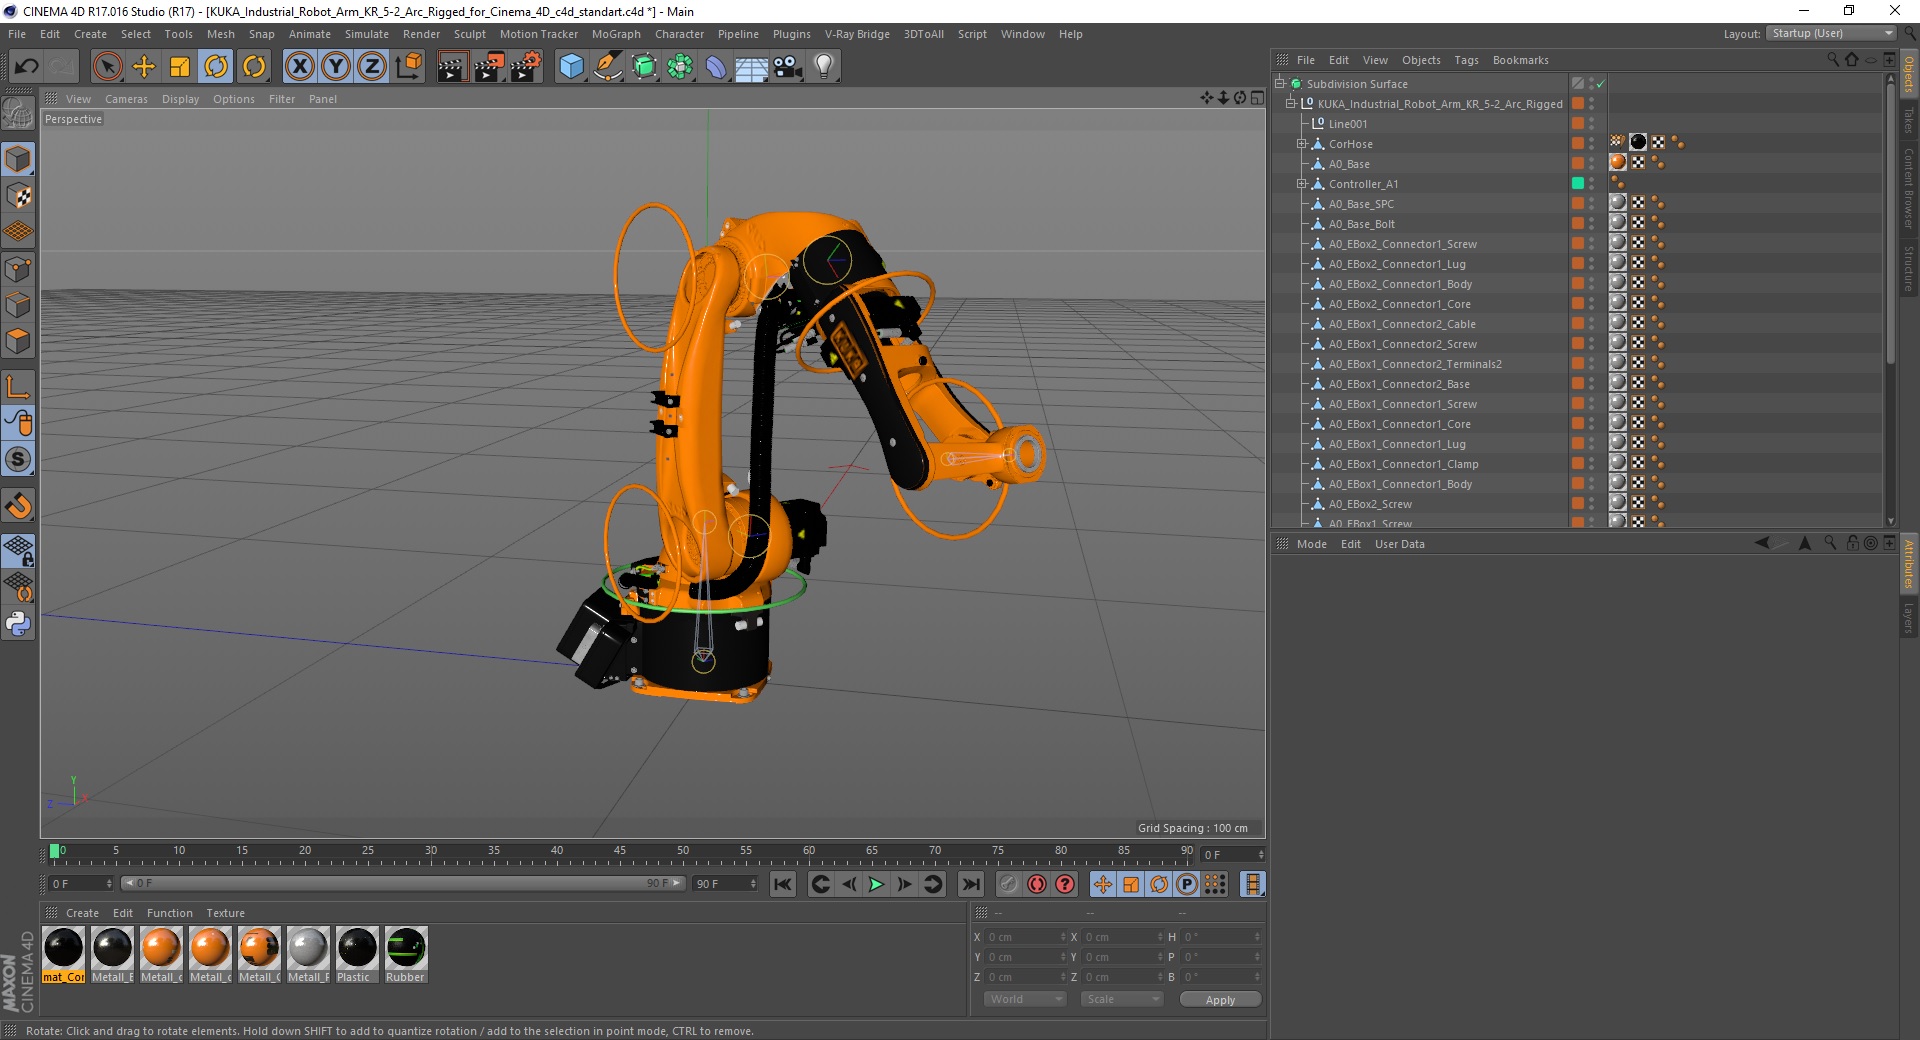Click the Record Active Objects button
The width and height of the screenshot is (1920, 1040).
point(1008,884)
